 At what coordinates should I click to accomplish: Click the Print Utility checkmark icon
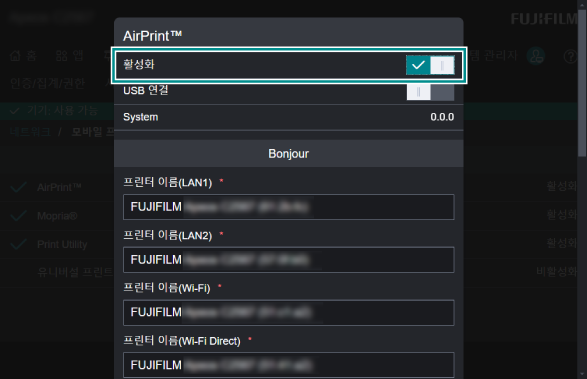18,244
